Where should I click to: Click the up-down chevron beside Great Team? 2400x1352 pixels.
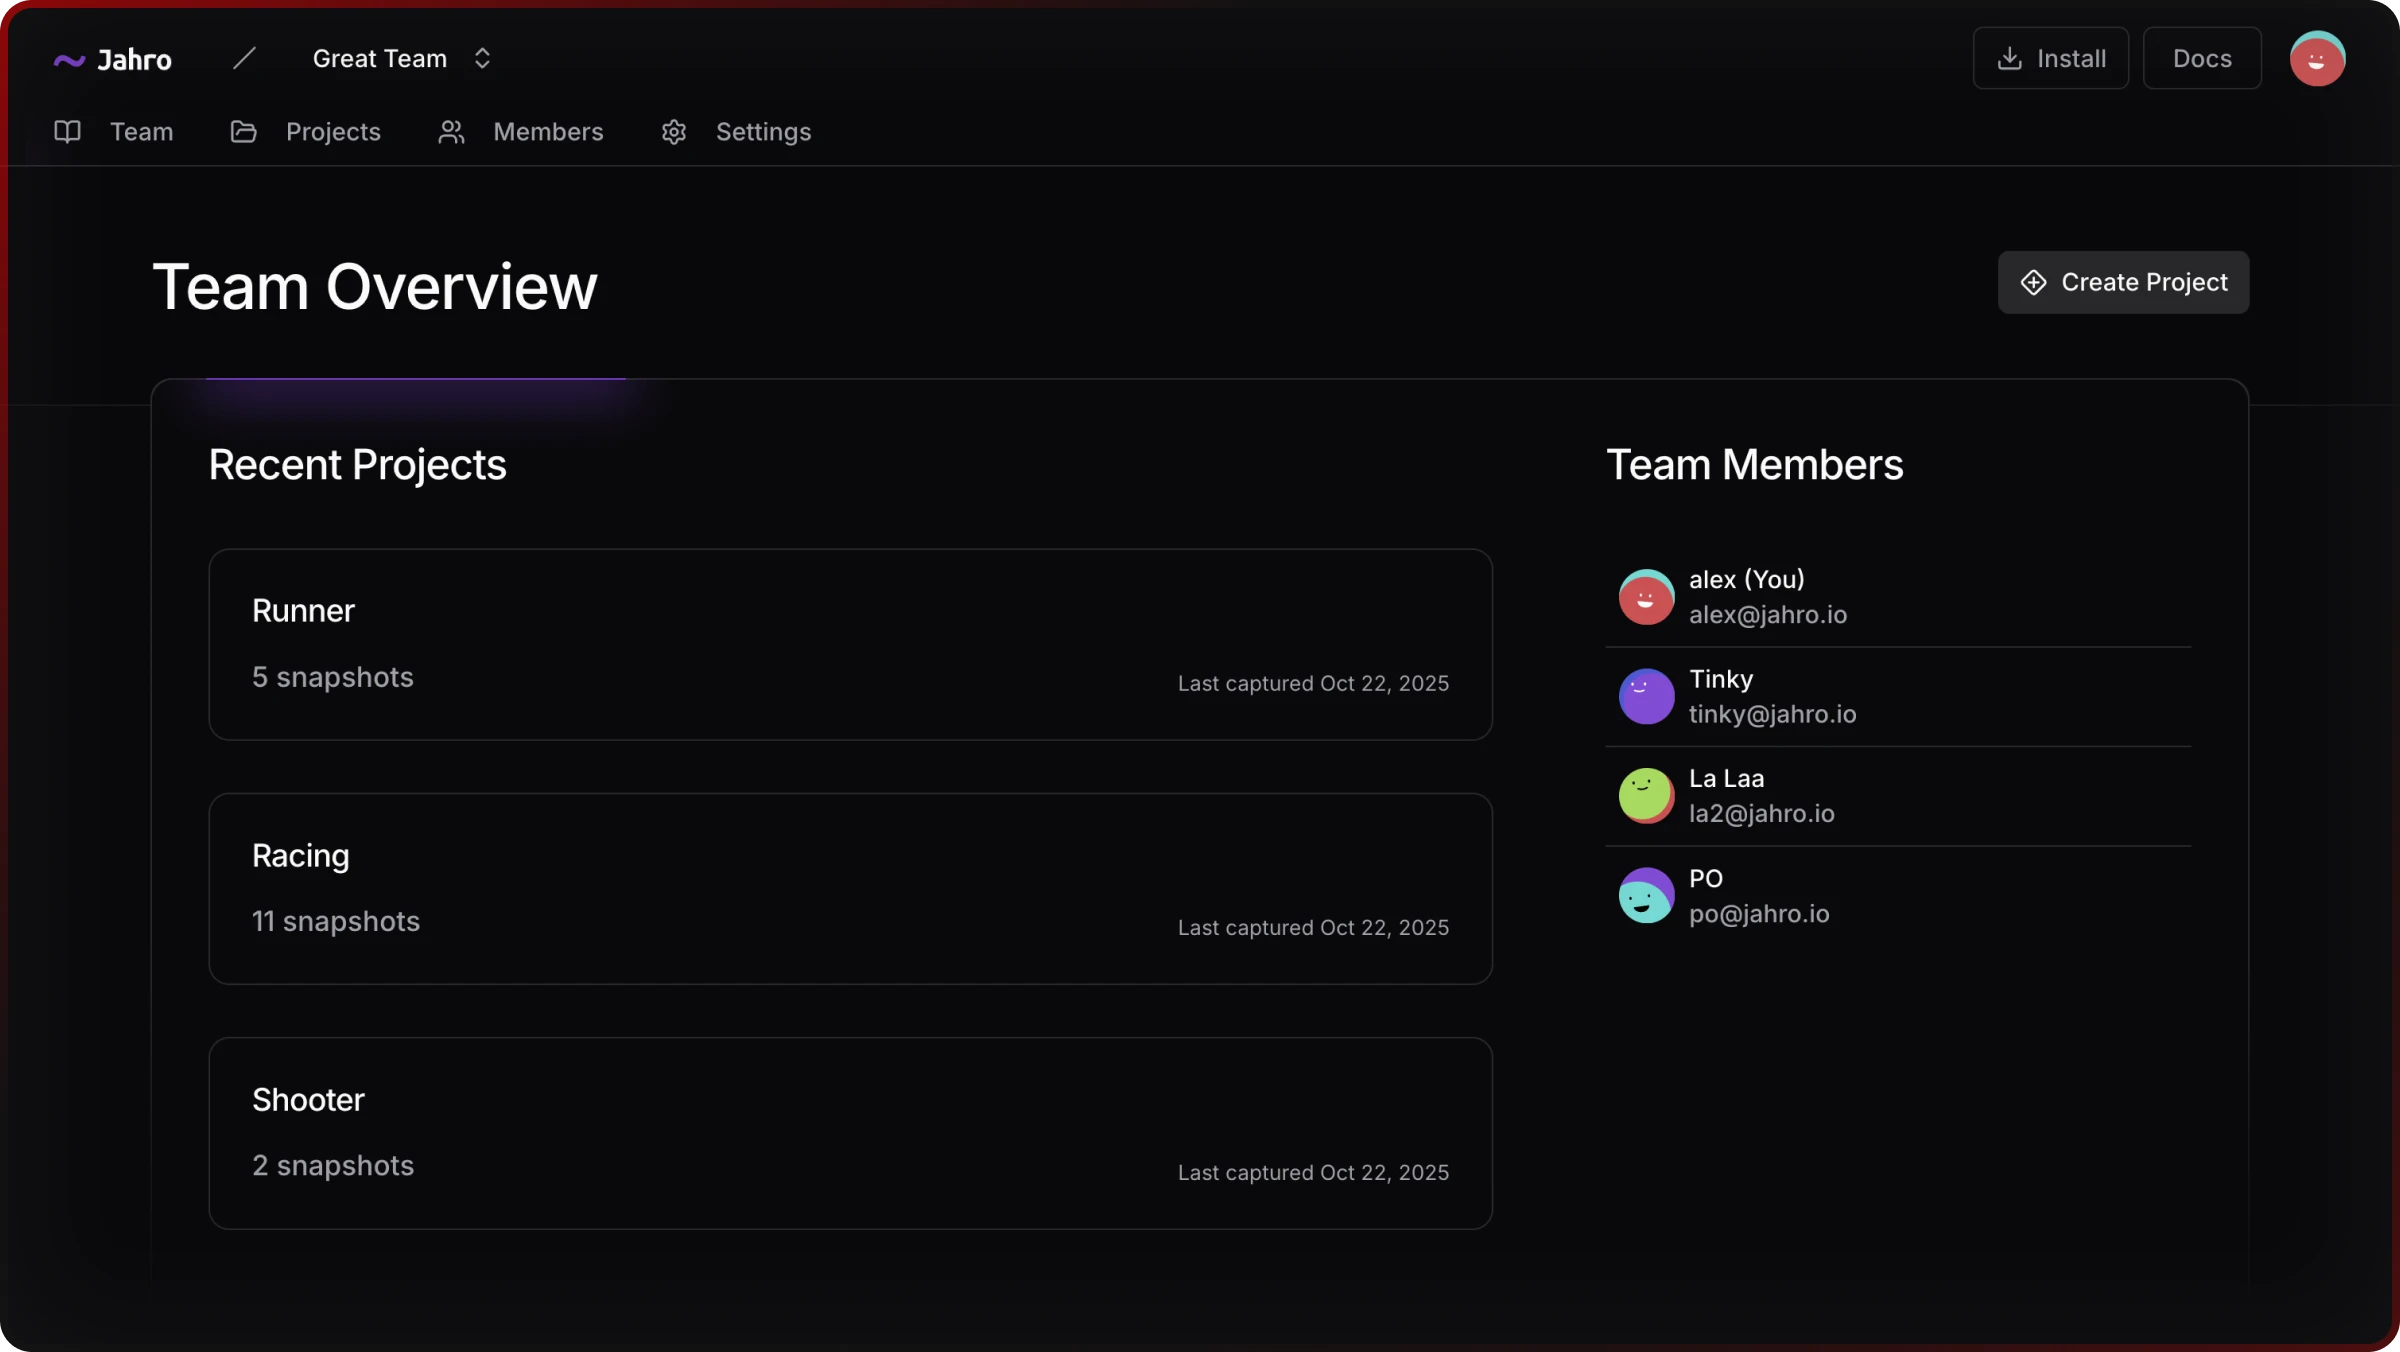click(x=482, y=59)
